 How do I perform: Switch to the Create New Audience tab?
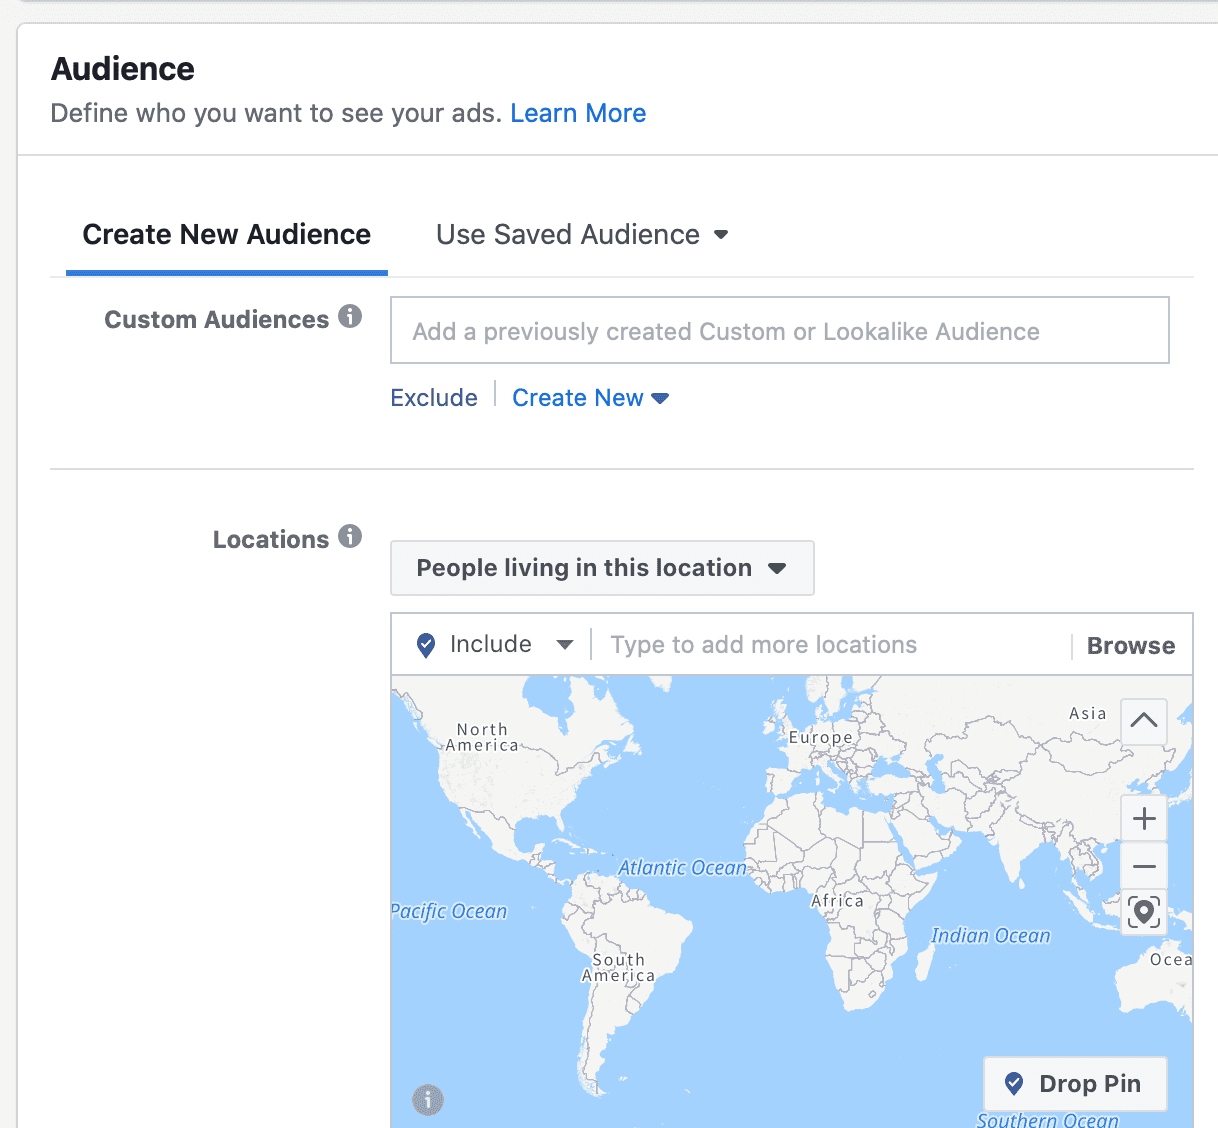pos(225,234)
